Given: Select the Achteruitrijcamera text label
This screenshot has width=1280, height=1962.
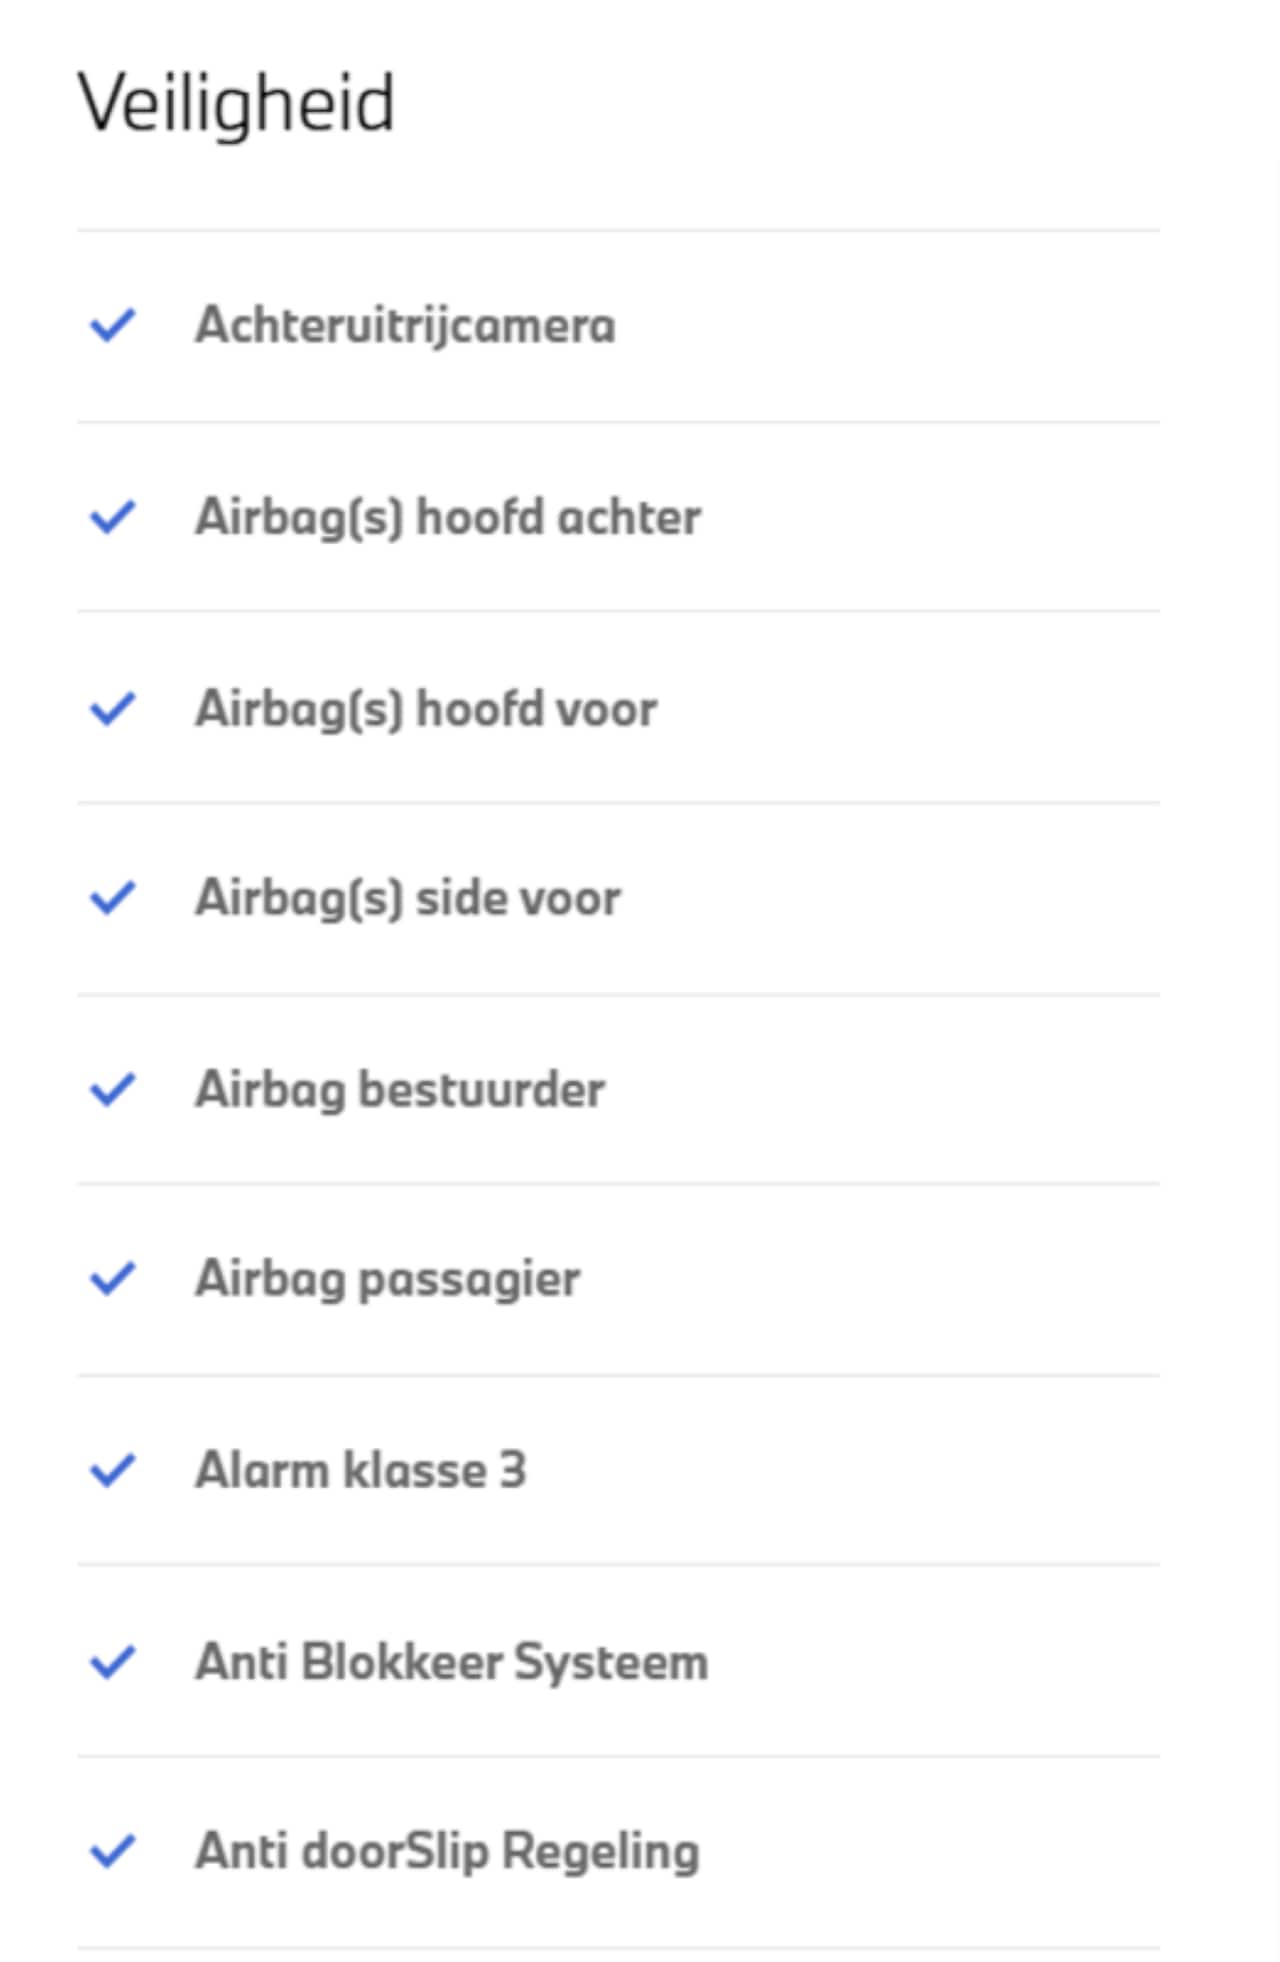Looking at the screenshot, I should [x=405, y=325].
